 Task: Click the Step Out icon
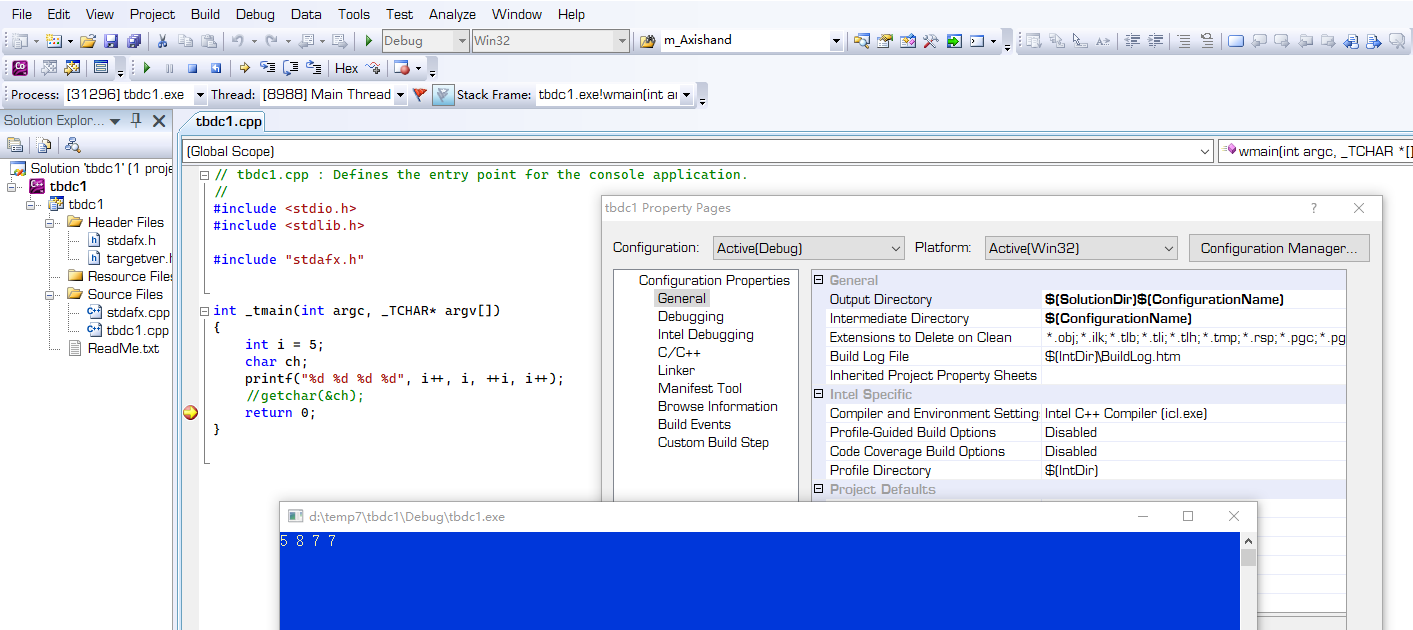tap(313, 68)
